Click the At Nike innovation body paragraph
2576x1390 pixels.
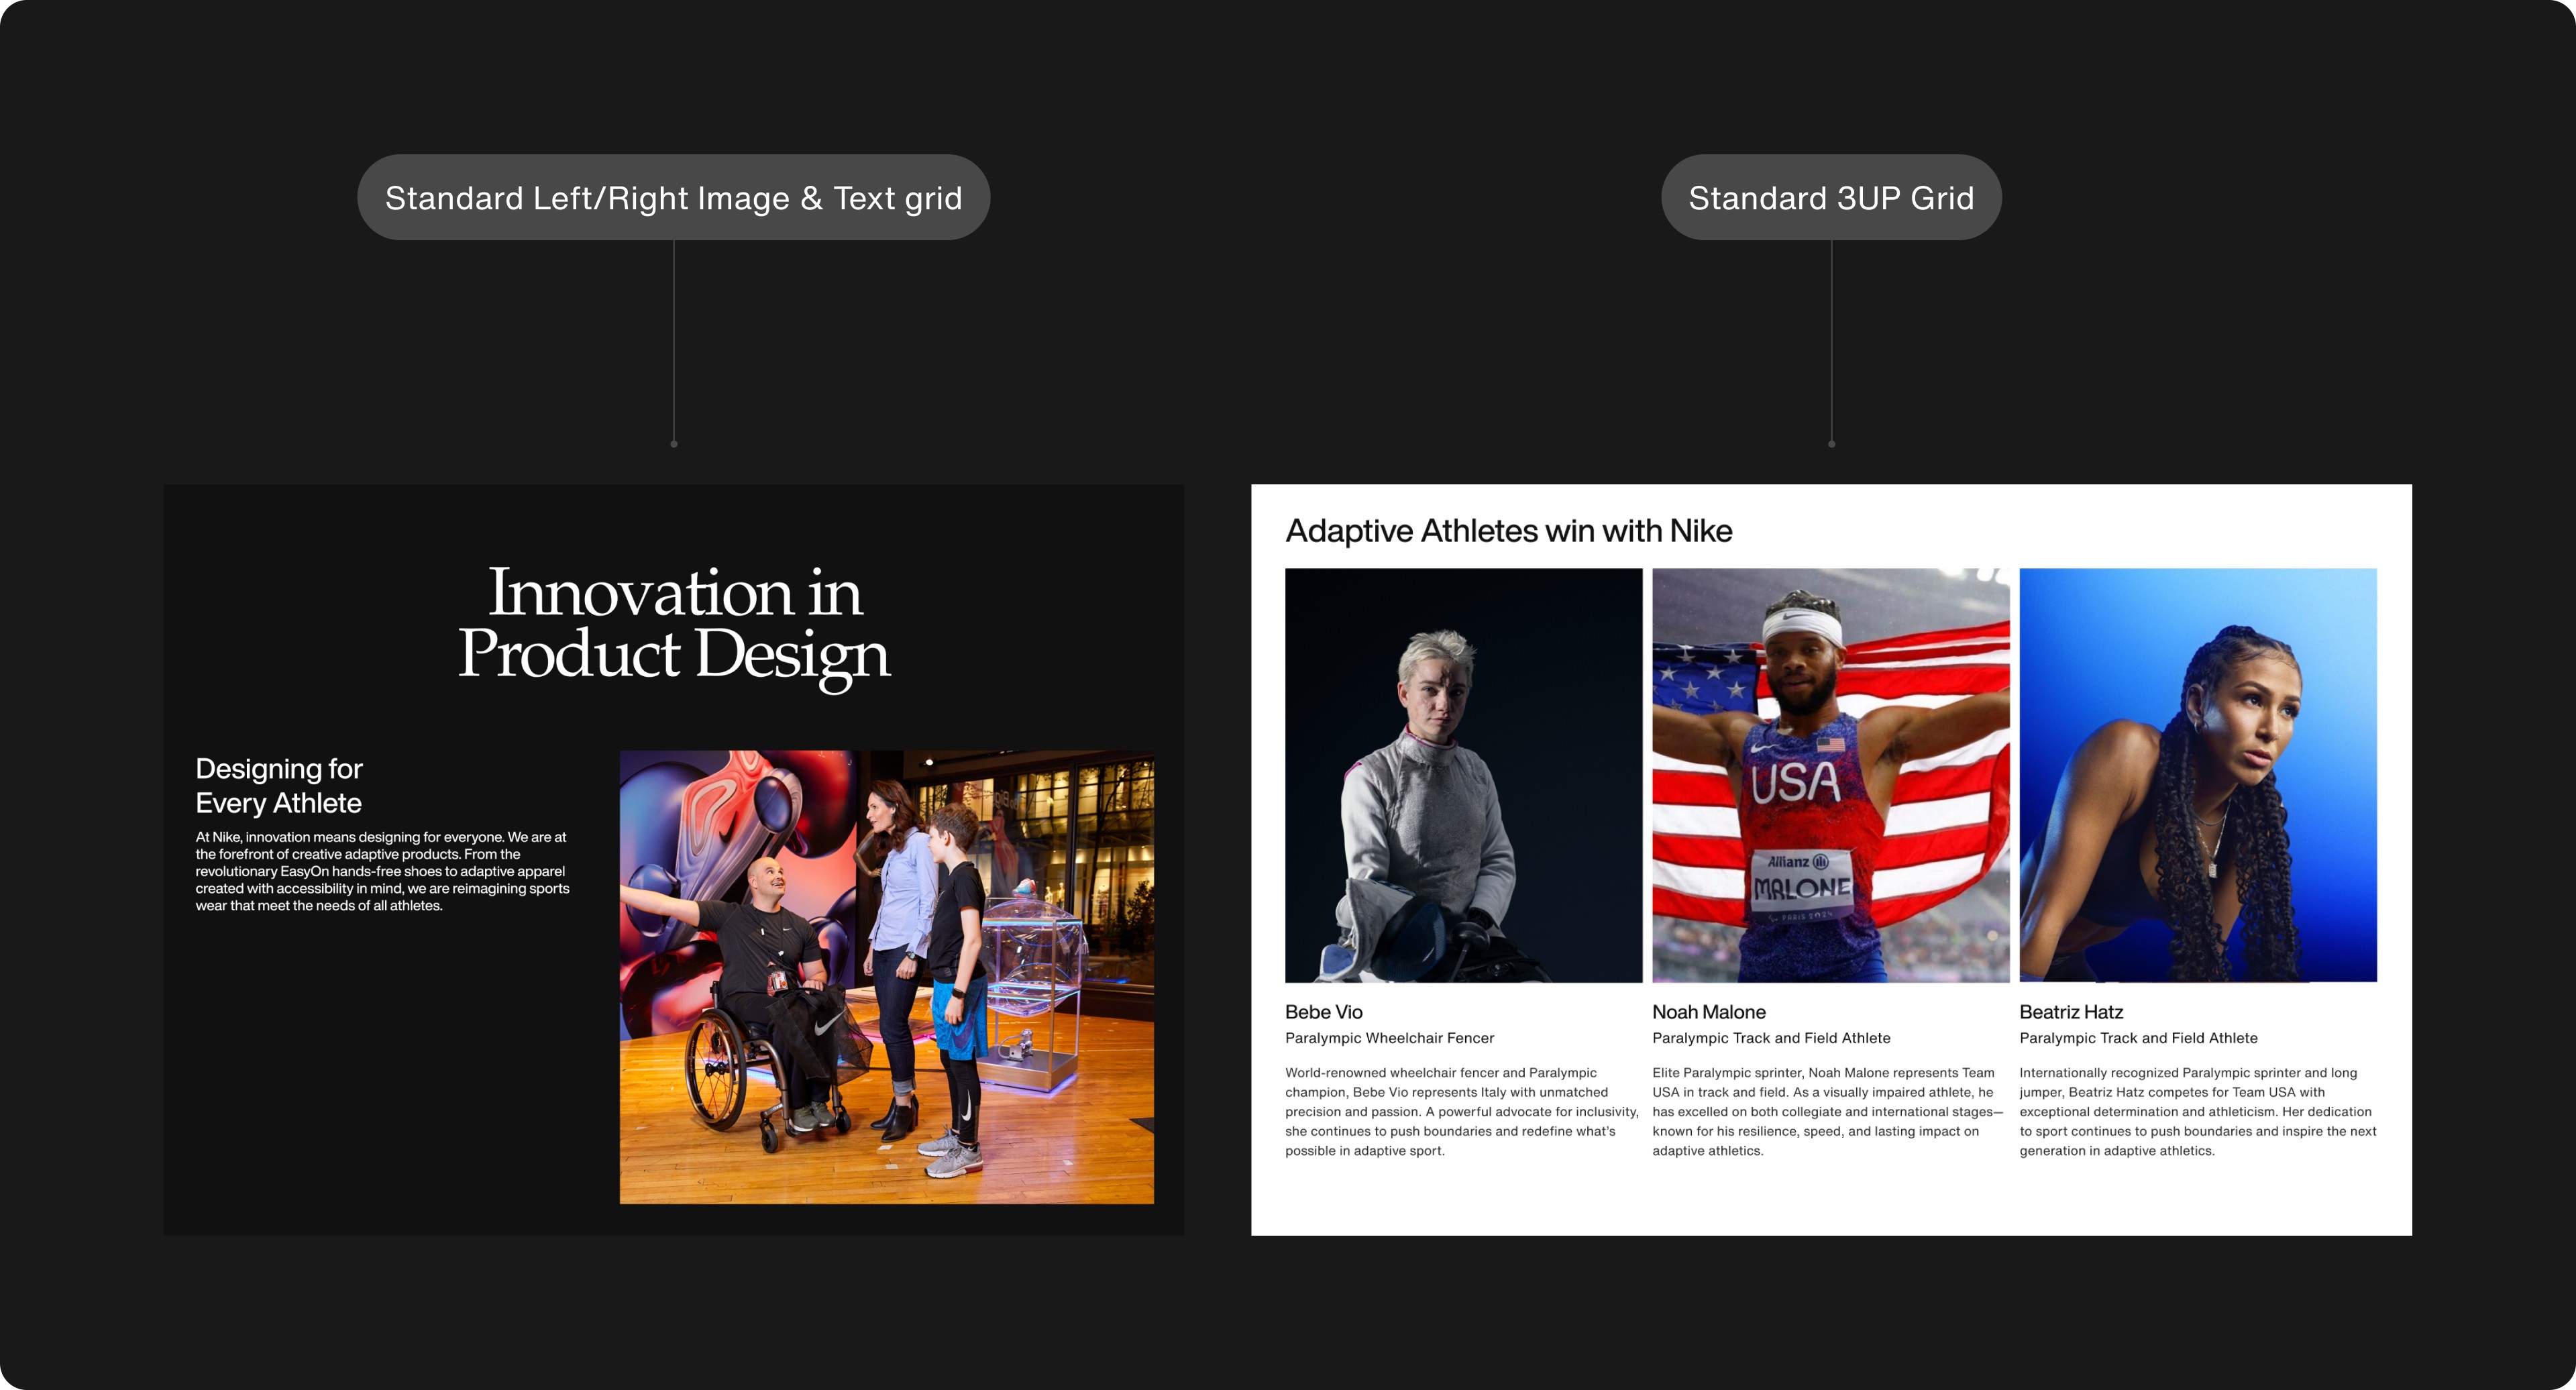[x=382, y=871]
